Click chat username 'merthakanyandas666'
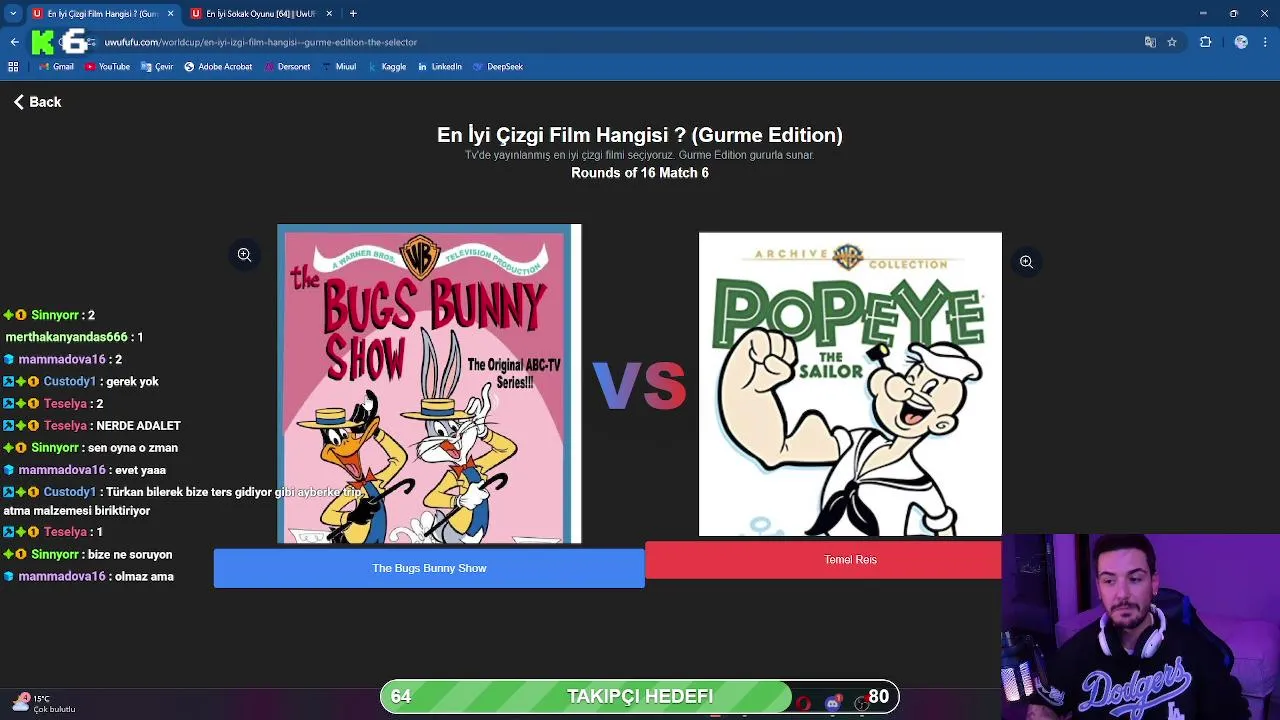 click(66, 337)
